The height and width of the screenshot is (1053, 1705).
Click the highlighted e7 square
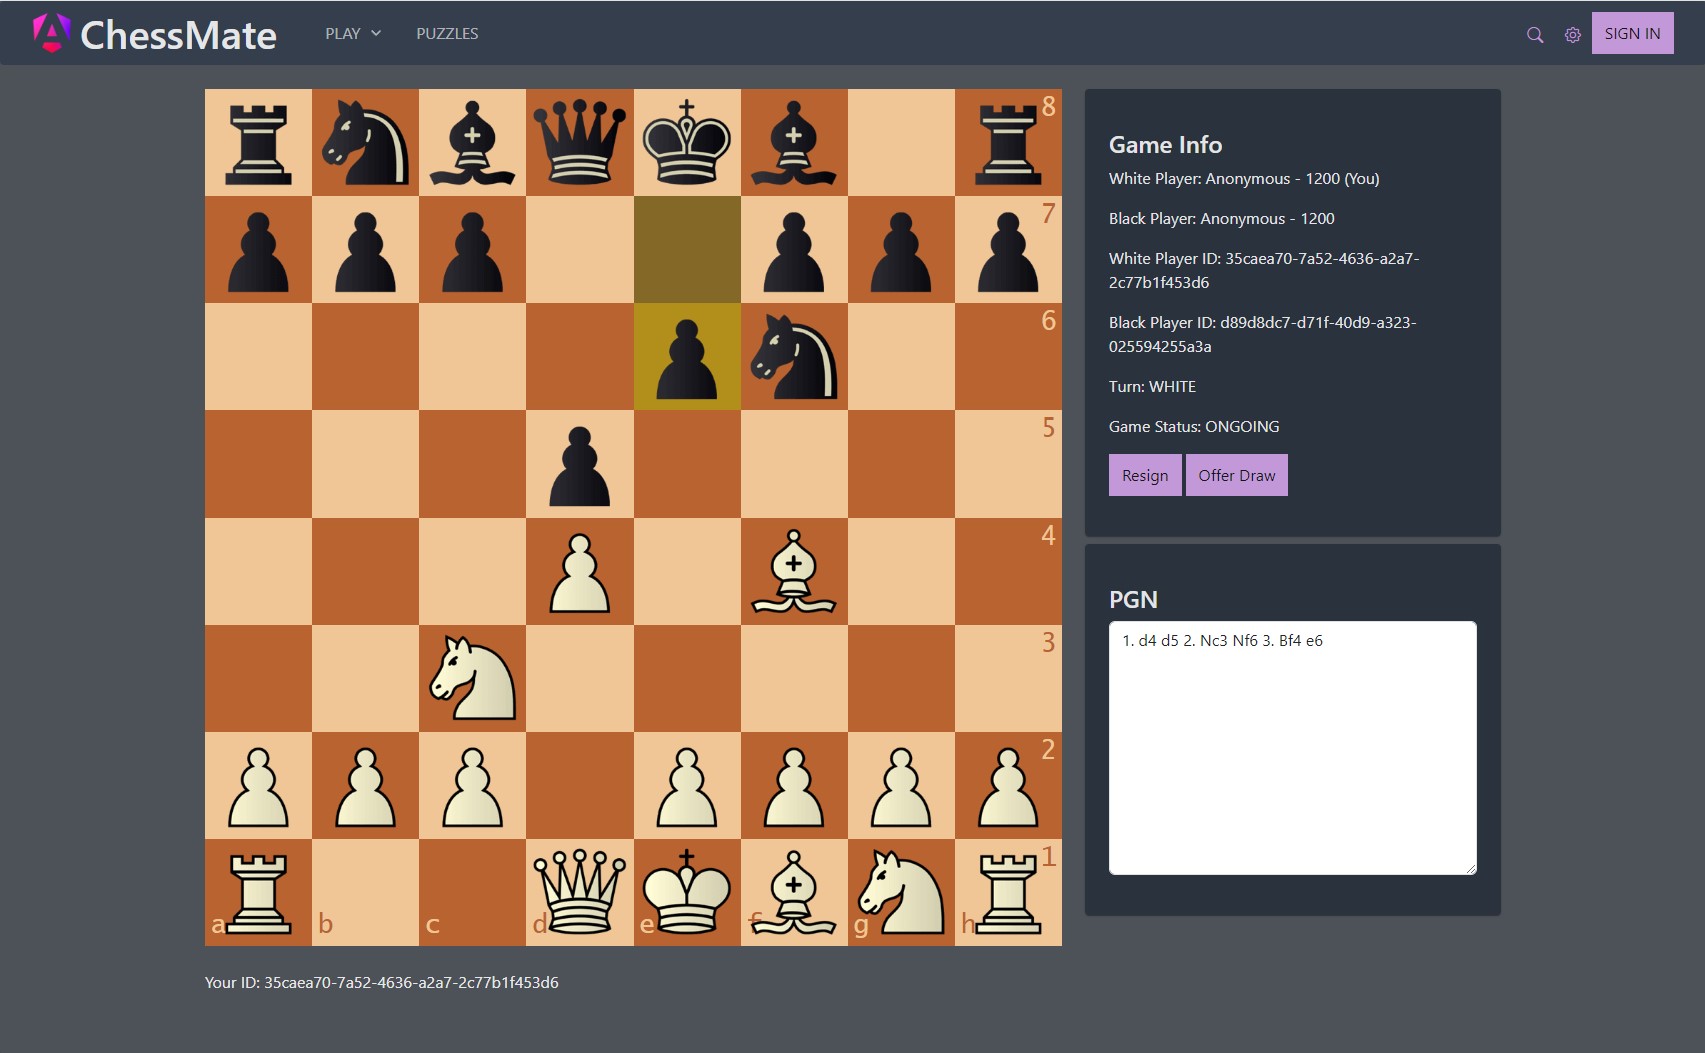click(686, 249)
